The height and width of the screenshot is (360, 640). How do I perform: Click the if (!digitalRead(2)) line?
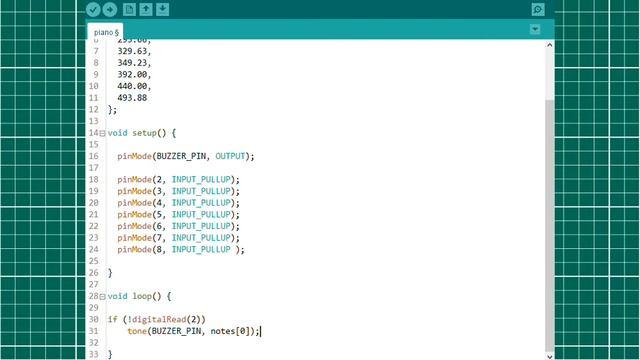[157, 320]
